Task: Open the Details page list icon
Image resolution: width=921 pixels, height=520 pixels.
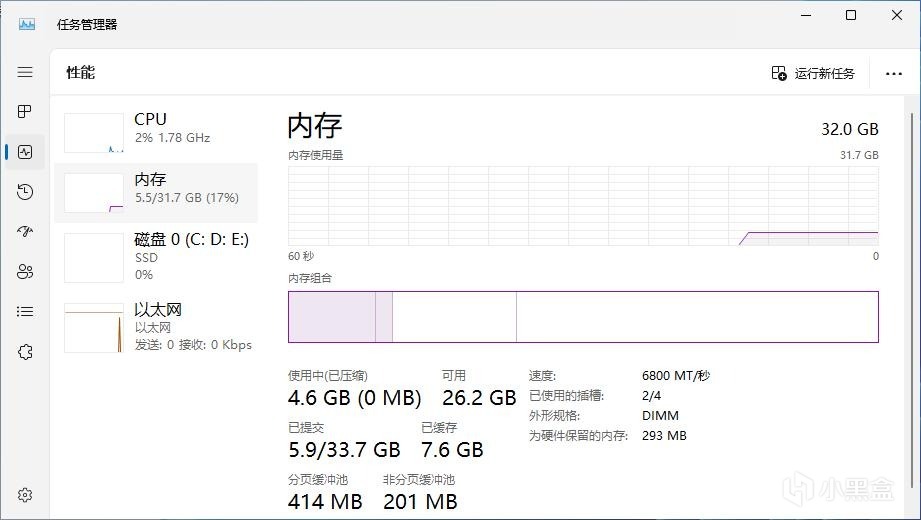Action: tap(25, 312)
